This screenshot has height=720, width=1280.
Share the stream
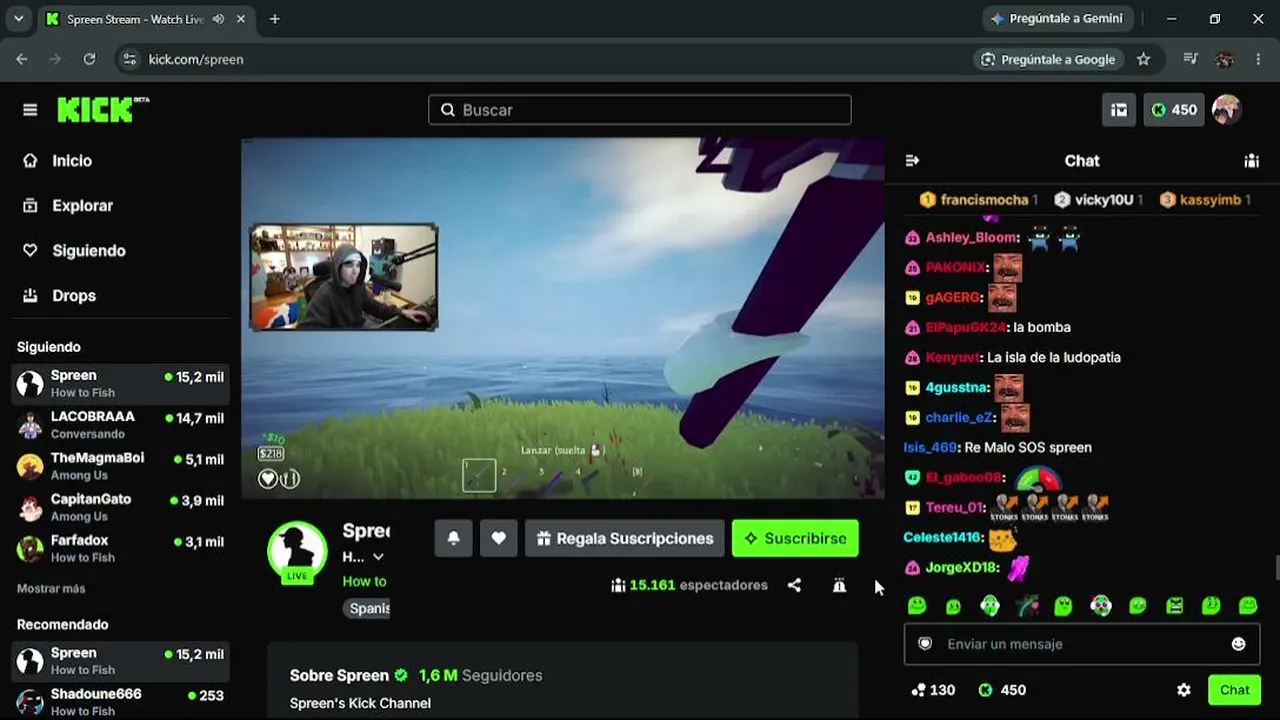point(794,585)
